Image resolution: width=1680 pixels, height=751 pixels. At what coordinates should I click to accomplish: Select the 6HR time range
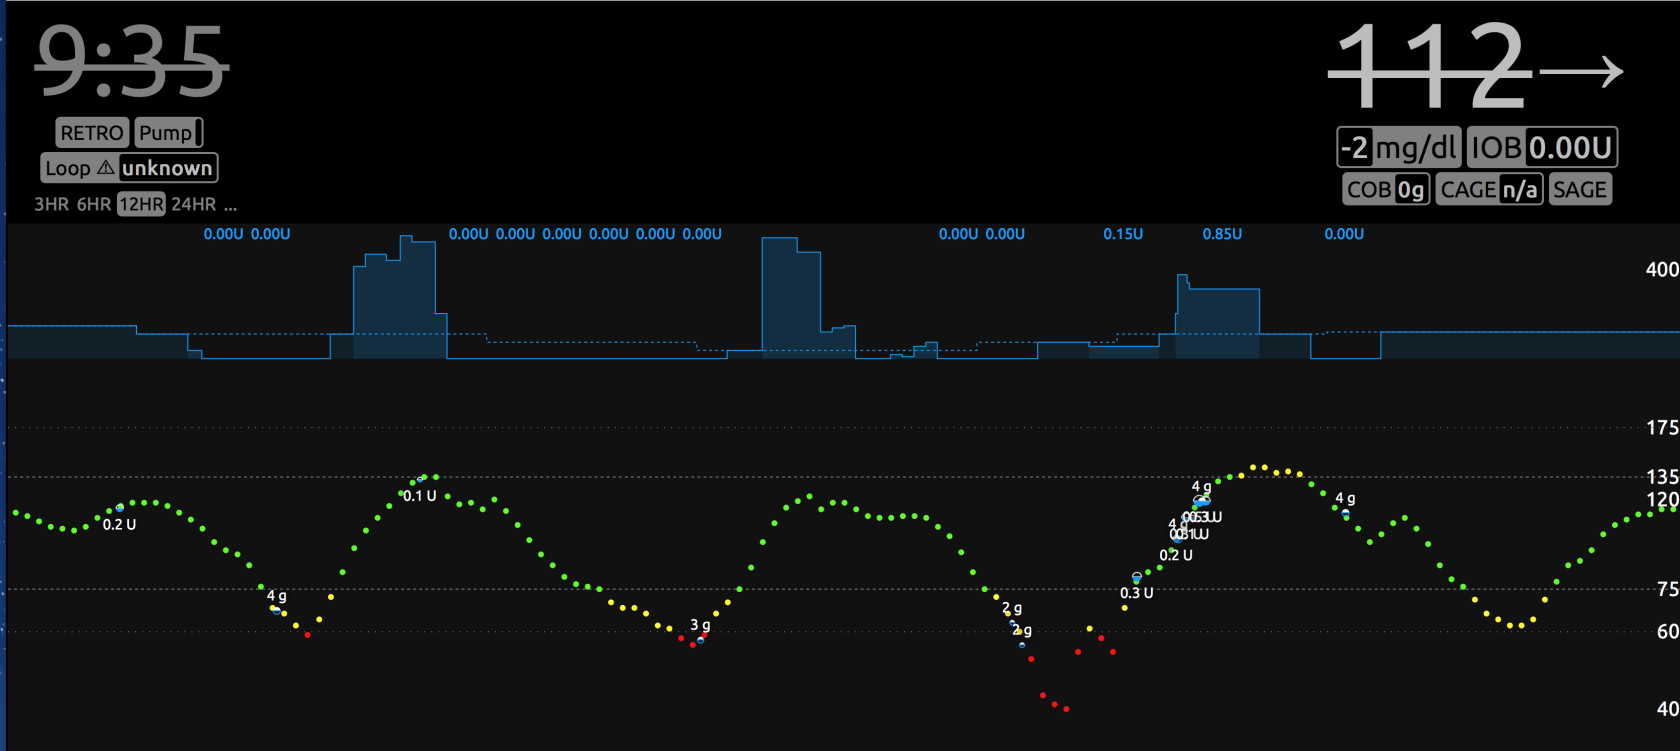tap(94, 204)
